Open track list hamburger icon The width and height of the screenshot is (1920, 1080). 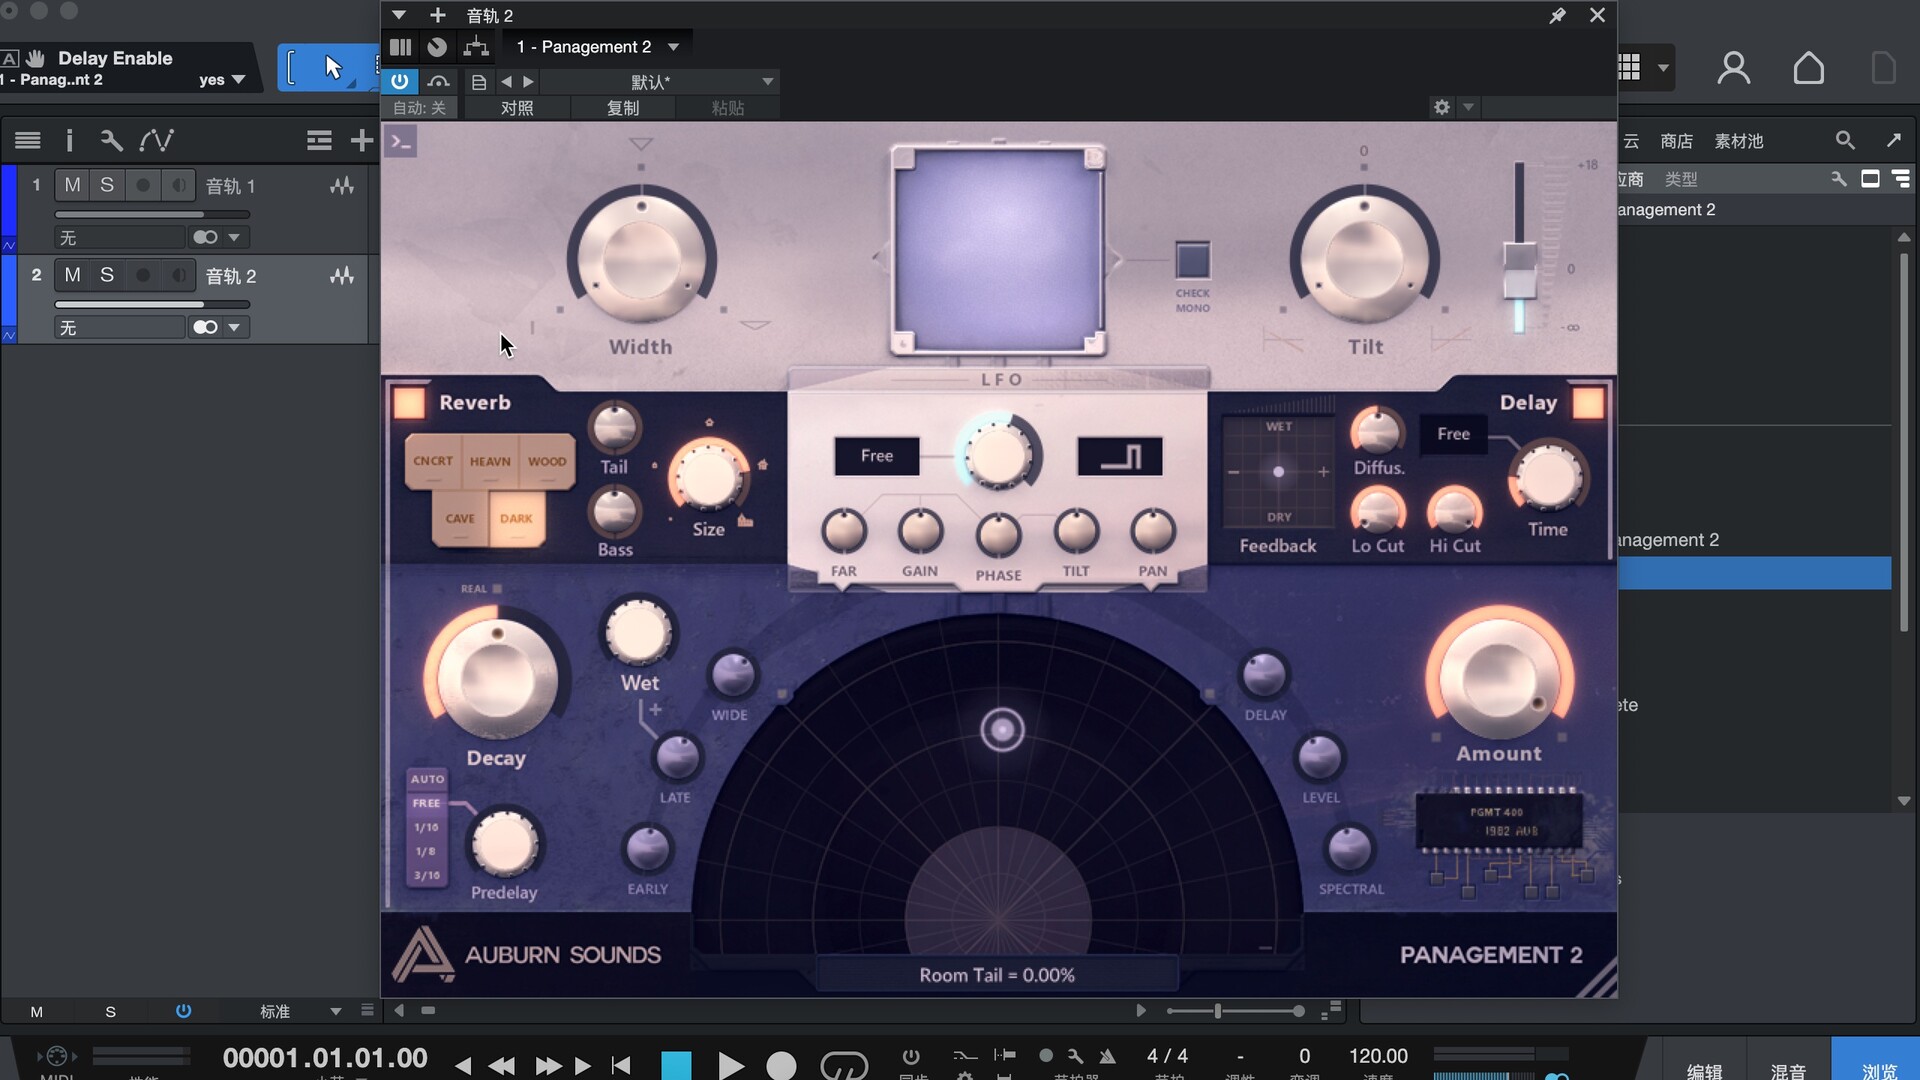click(x=28, y=140)
